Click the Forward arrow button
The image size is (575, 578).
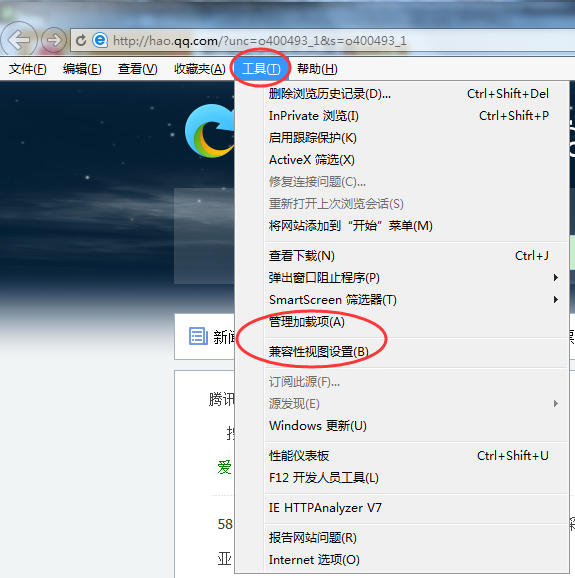point(53,40)
